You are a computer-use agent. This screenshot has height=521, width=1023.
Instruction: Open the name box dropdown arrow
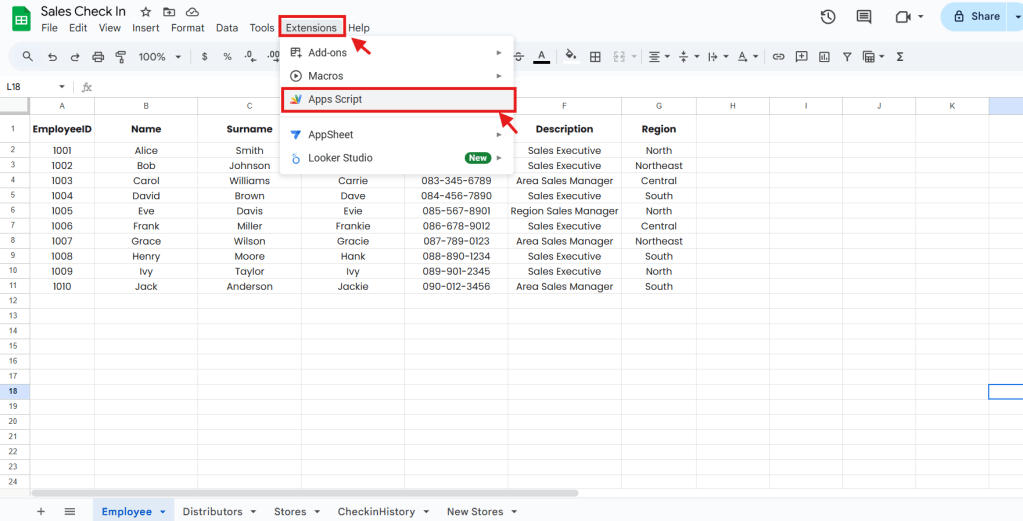[62, 87]
